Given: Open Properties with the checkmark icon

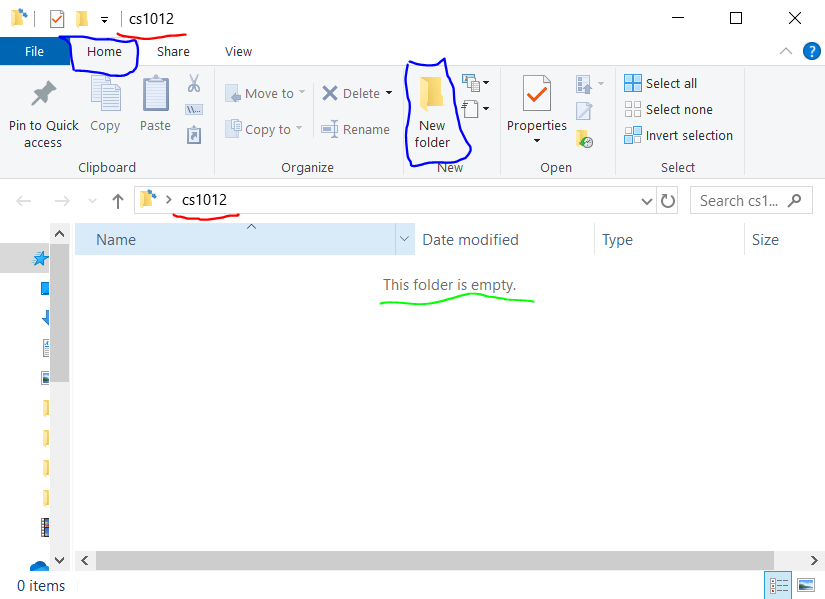Looking at the screenshot, I should tap(536, 96).
